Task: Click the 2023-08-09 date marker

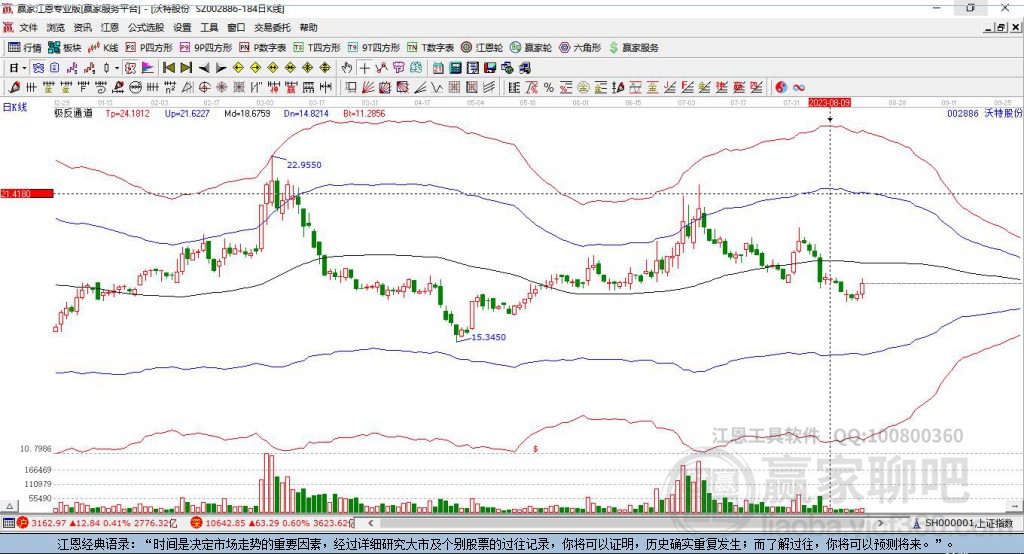Action: [x=829, y=103]
